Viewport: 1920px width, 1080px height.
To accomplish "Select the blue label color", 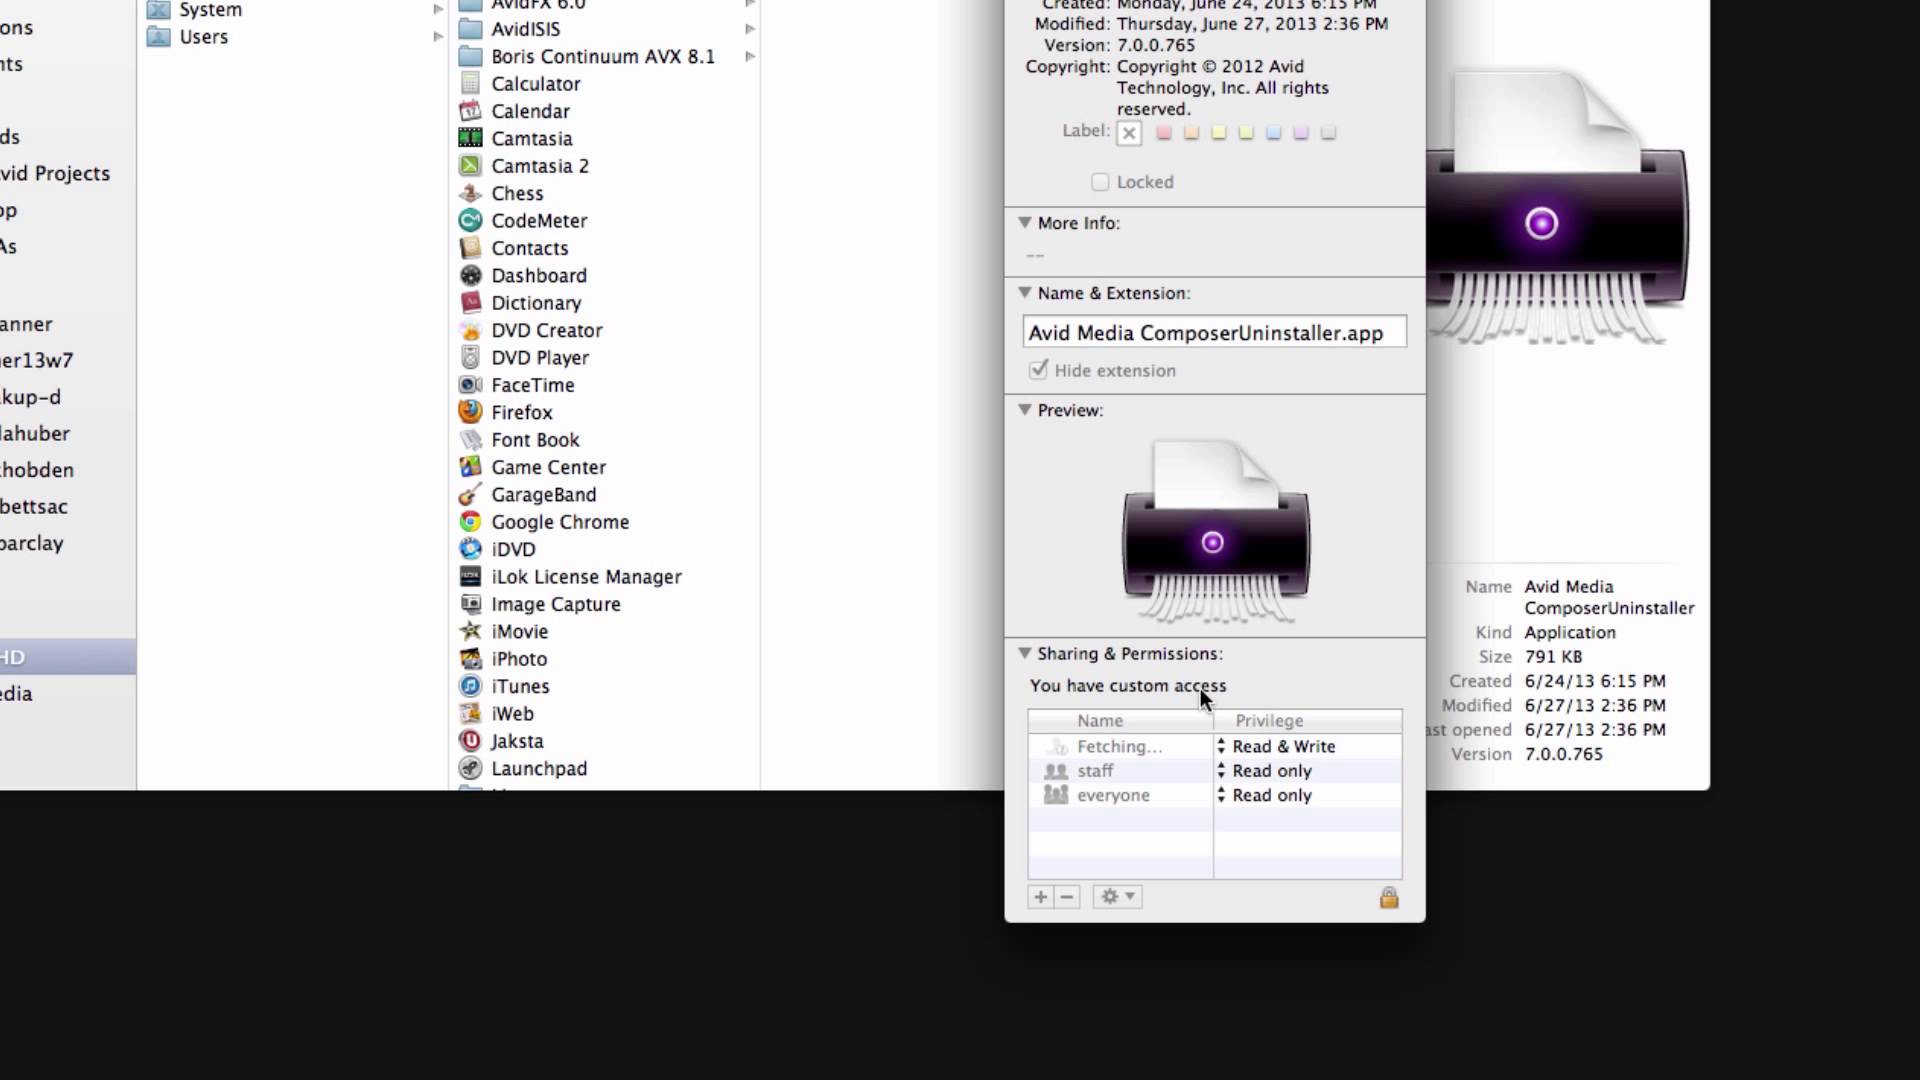I will click(1273, 132).
